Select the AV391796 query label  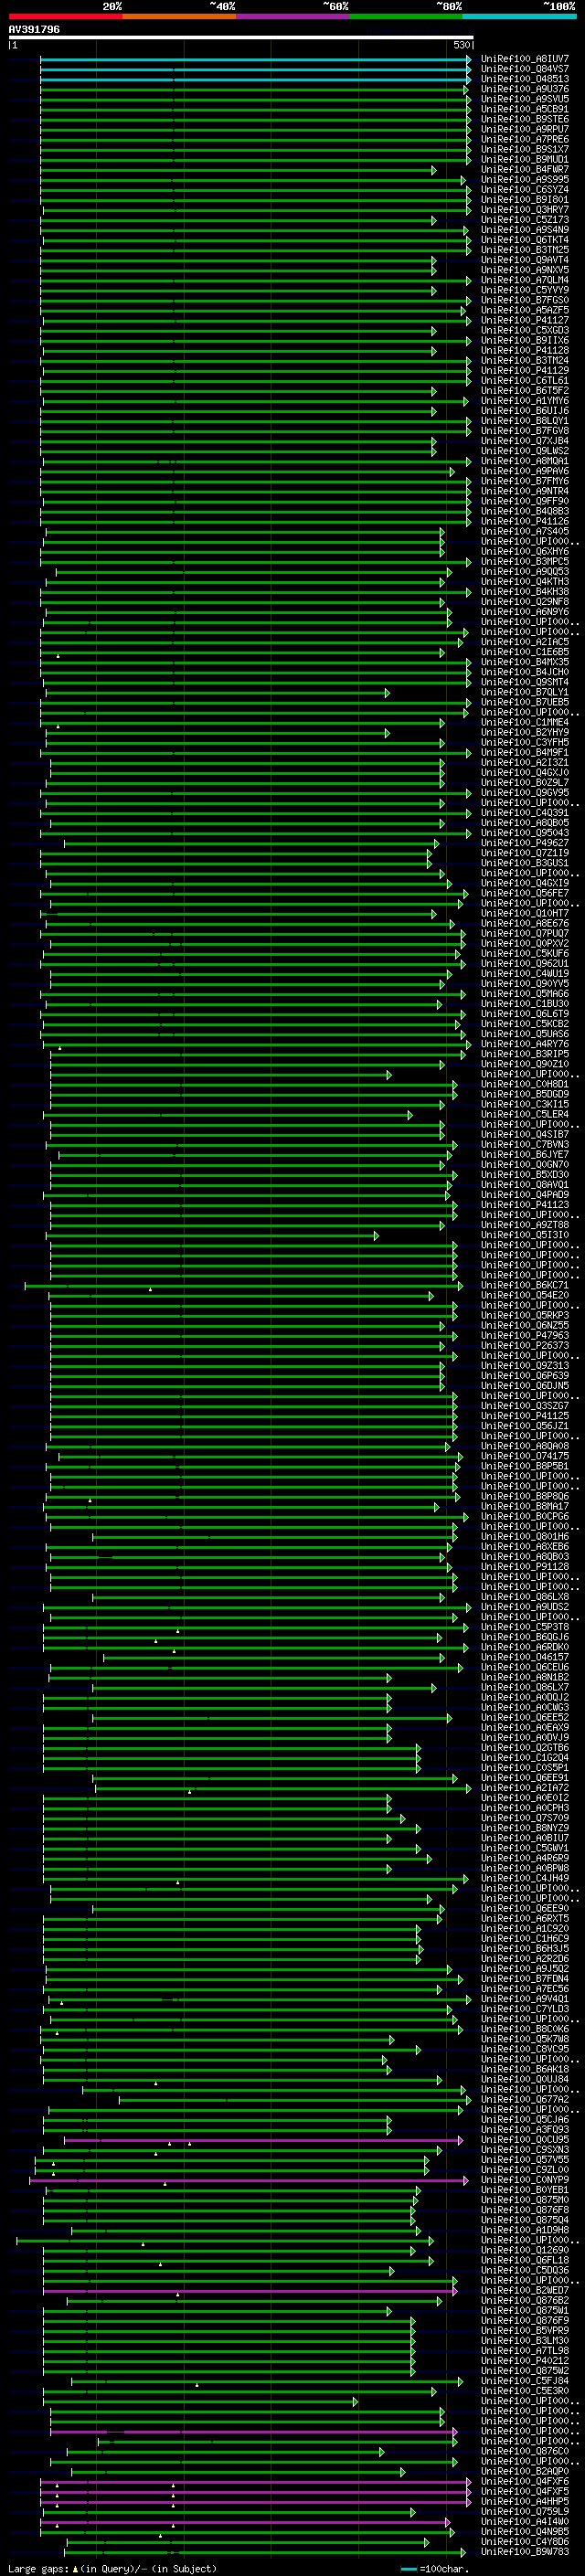34,30
